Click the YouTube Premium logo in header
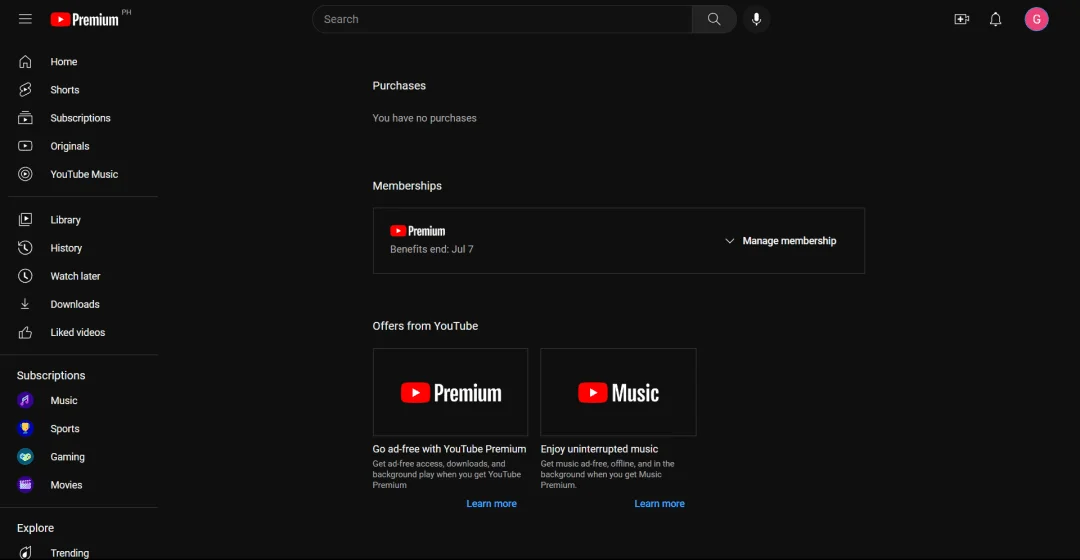1080x560 pixels. point(85,20)
